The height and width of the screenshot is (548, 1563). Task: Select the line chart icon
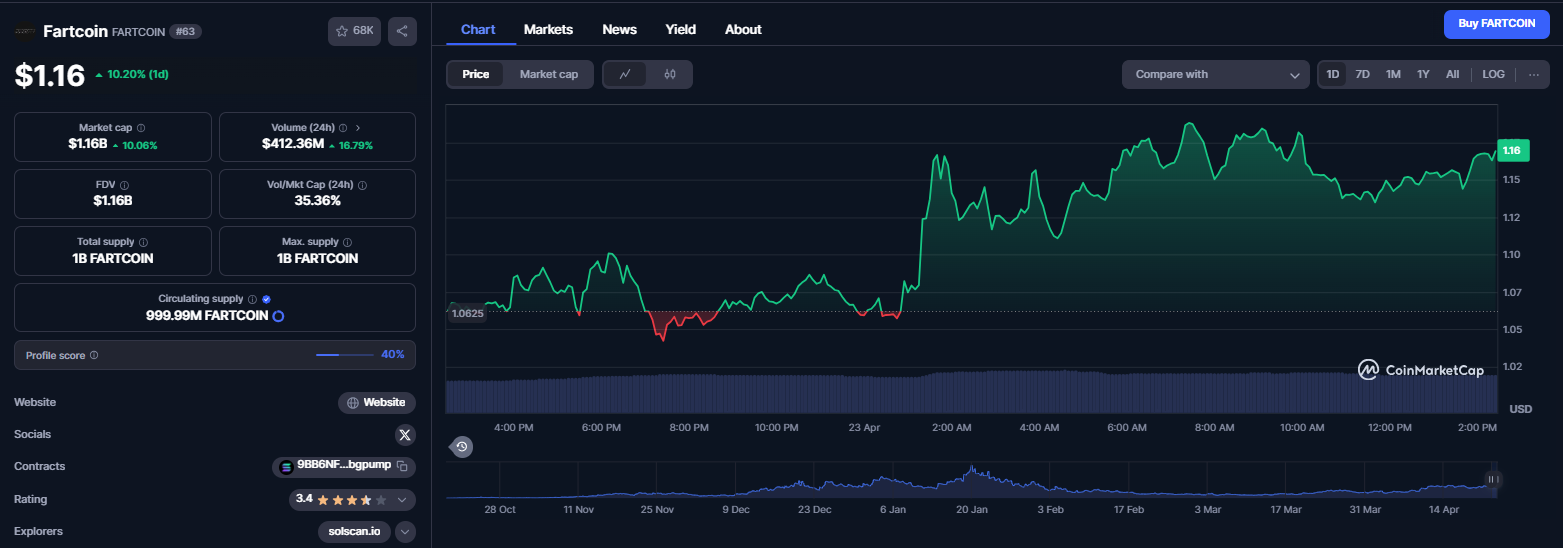625,74
